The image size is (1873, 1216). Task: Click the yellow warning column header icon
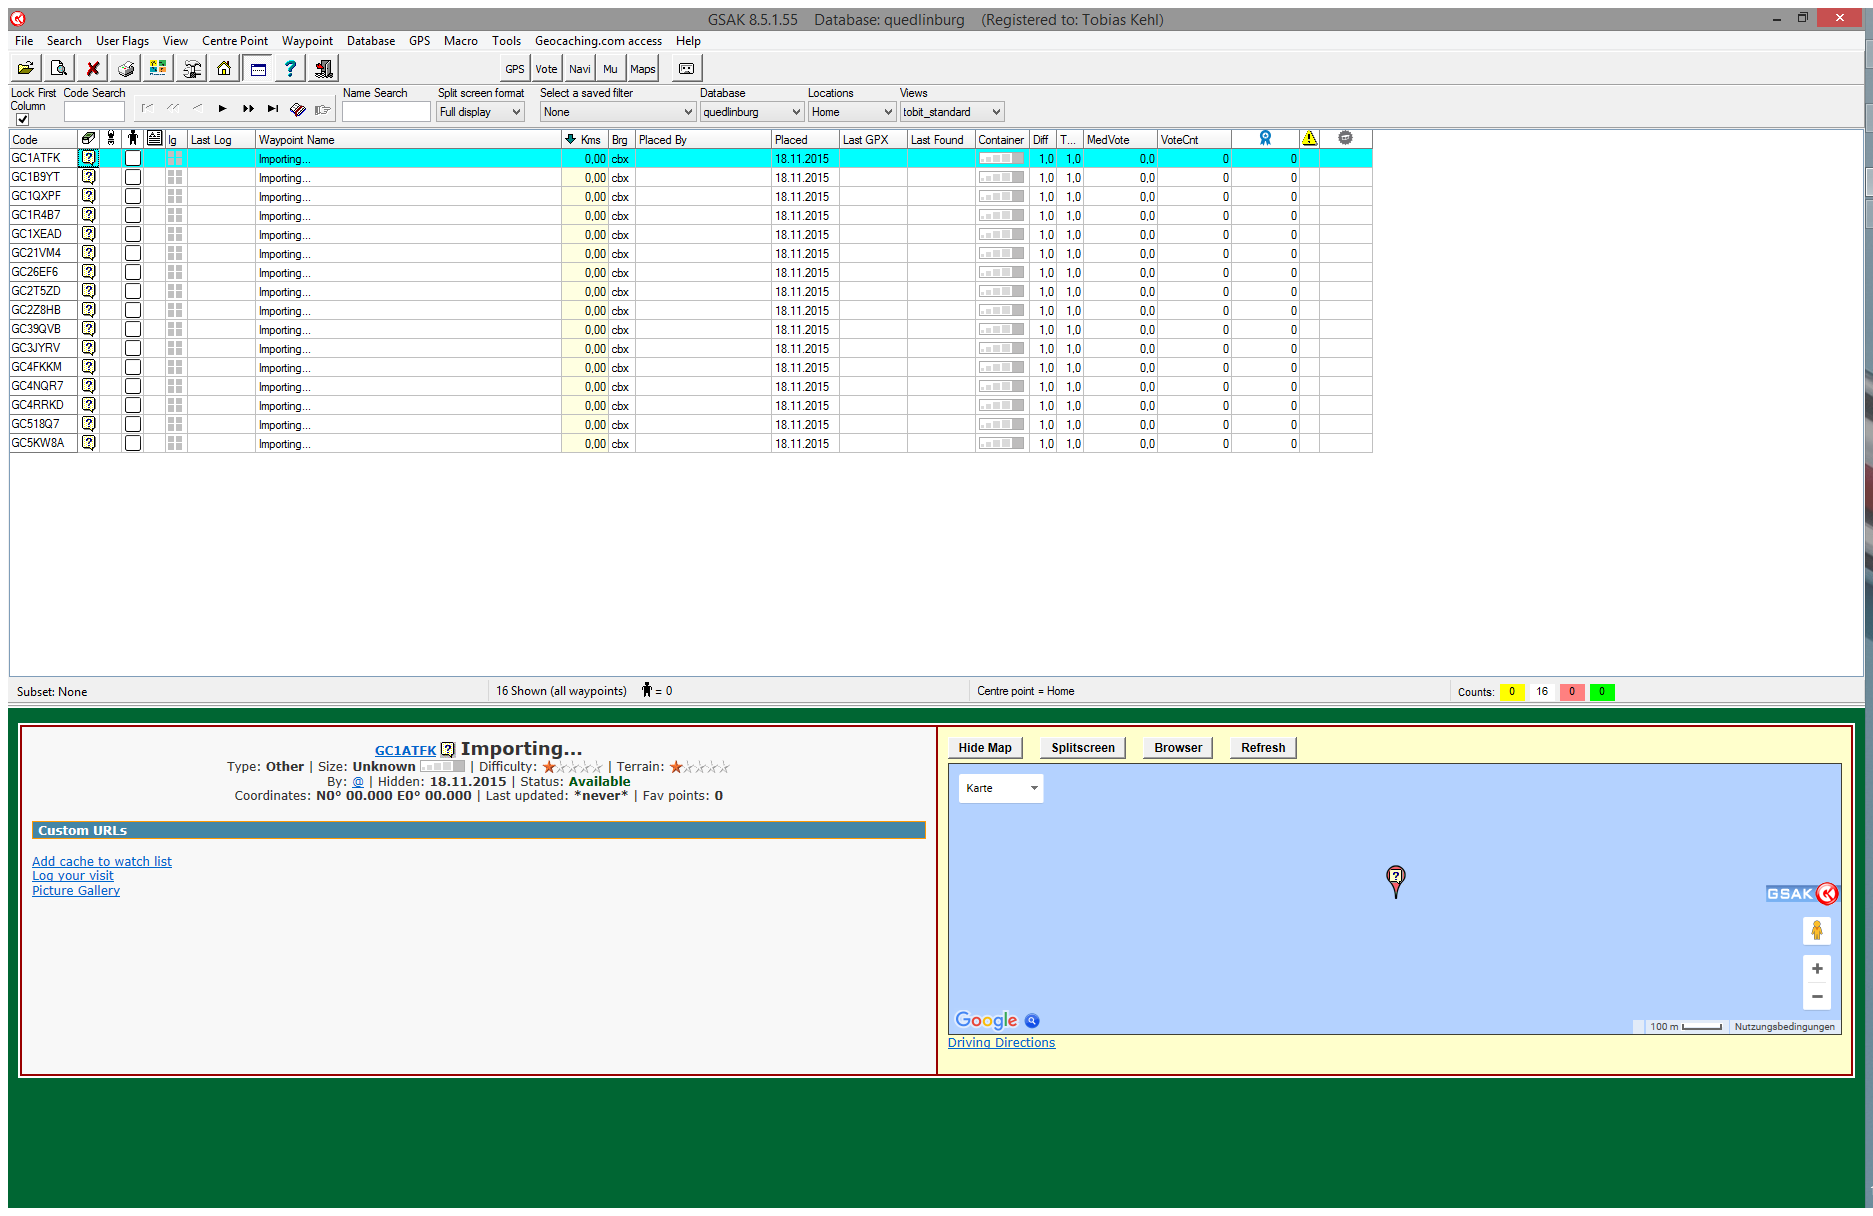1309,138
